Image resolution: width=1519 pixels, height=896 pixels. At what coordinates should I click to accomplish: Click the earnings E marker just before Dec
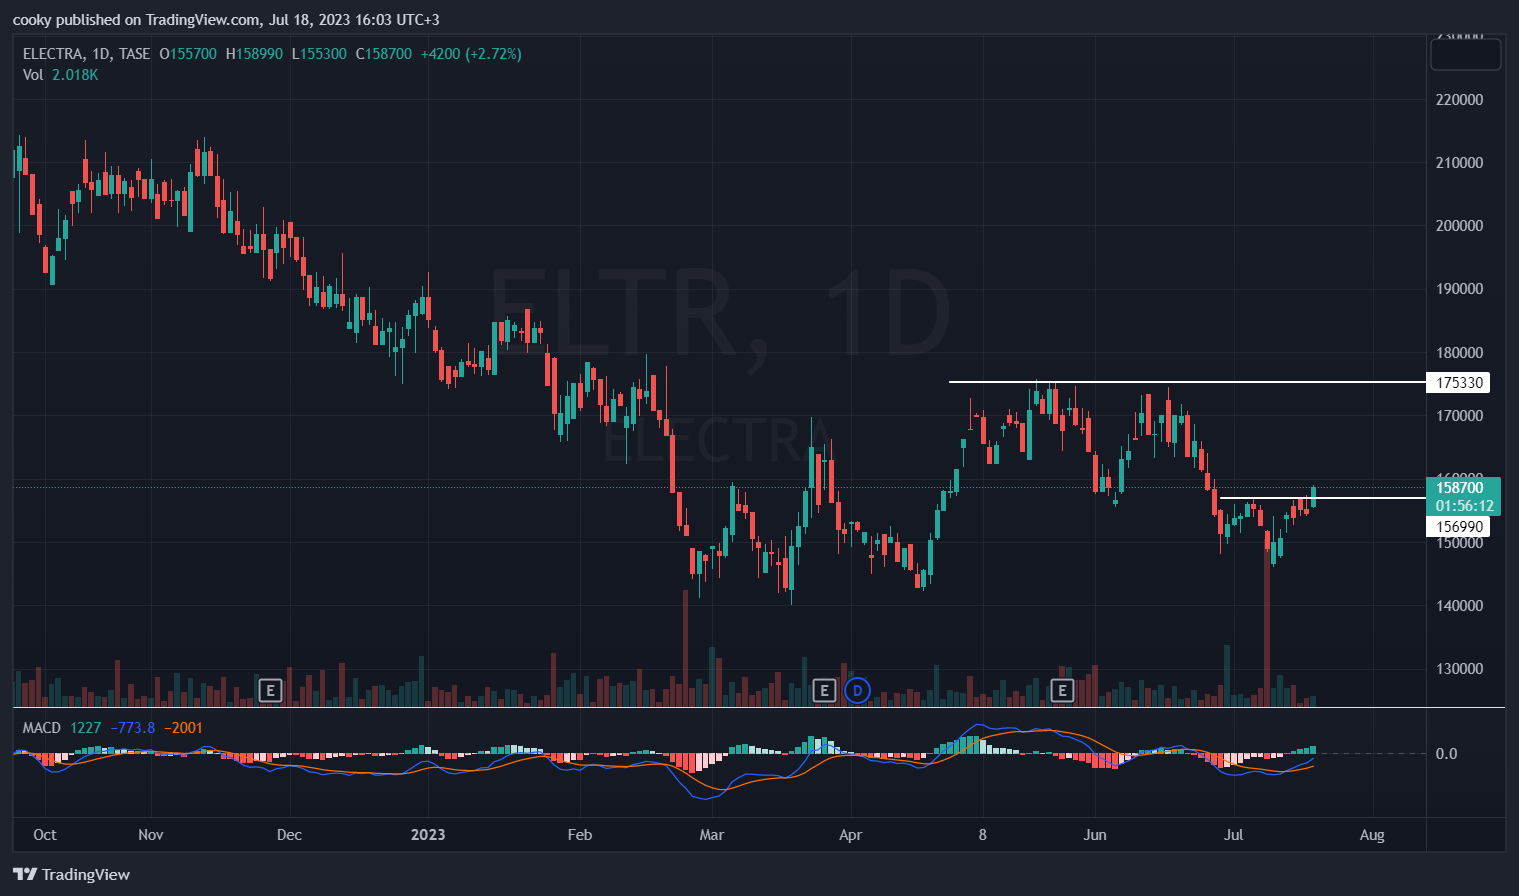pyautogui.click(x=270, y=690)
